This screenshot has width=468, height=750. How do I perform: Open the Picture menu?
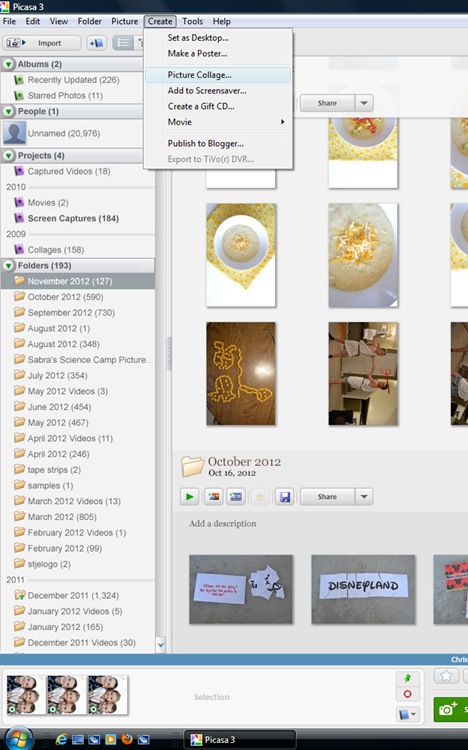tap(124, 22)
